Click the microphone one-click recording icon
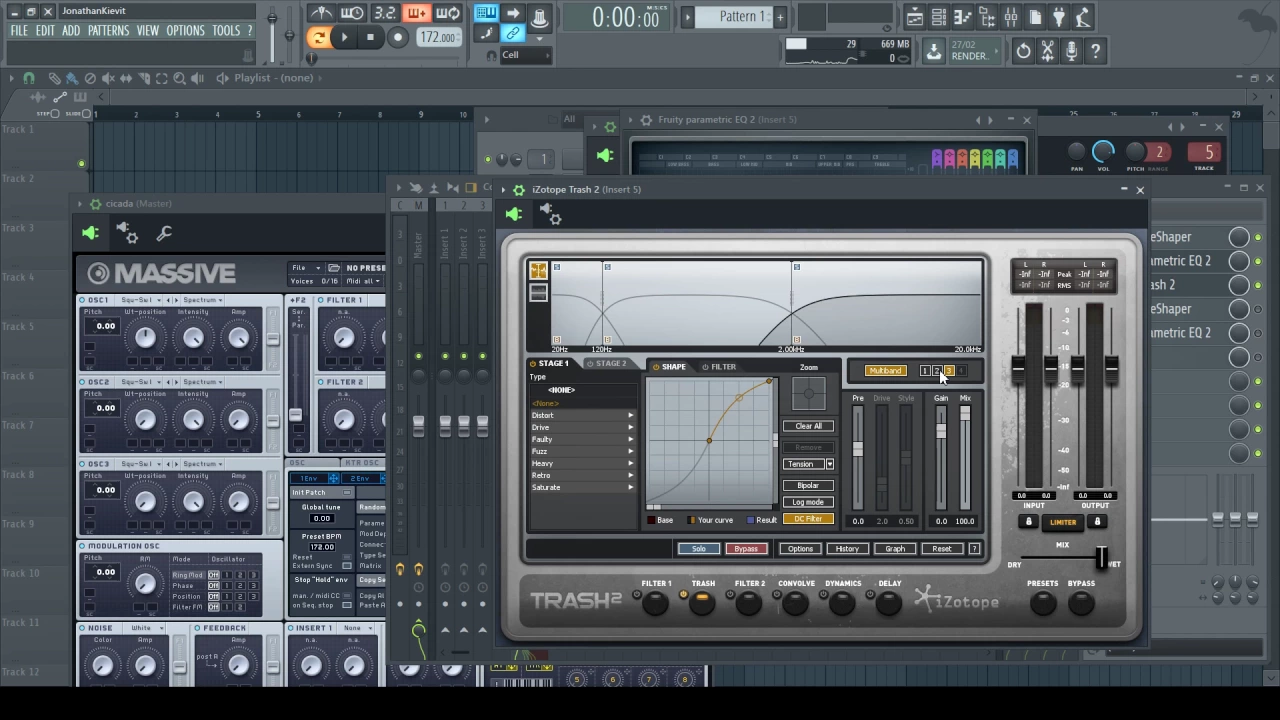Image resolution: width=1280 pixels, height=720 pixels. coord(1071,51)
